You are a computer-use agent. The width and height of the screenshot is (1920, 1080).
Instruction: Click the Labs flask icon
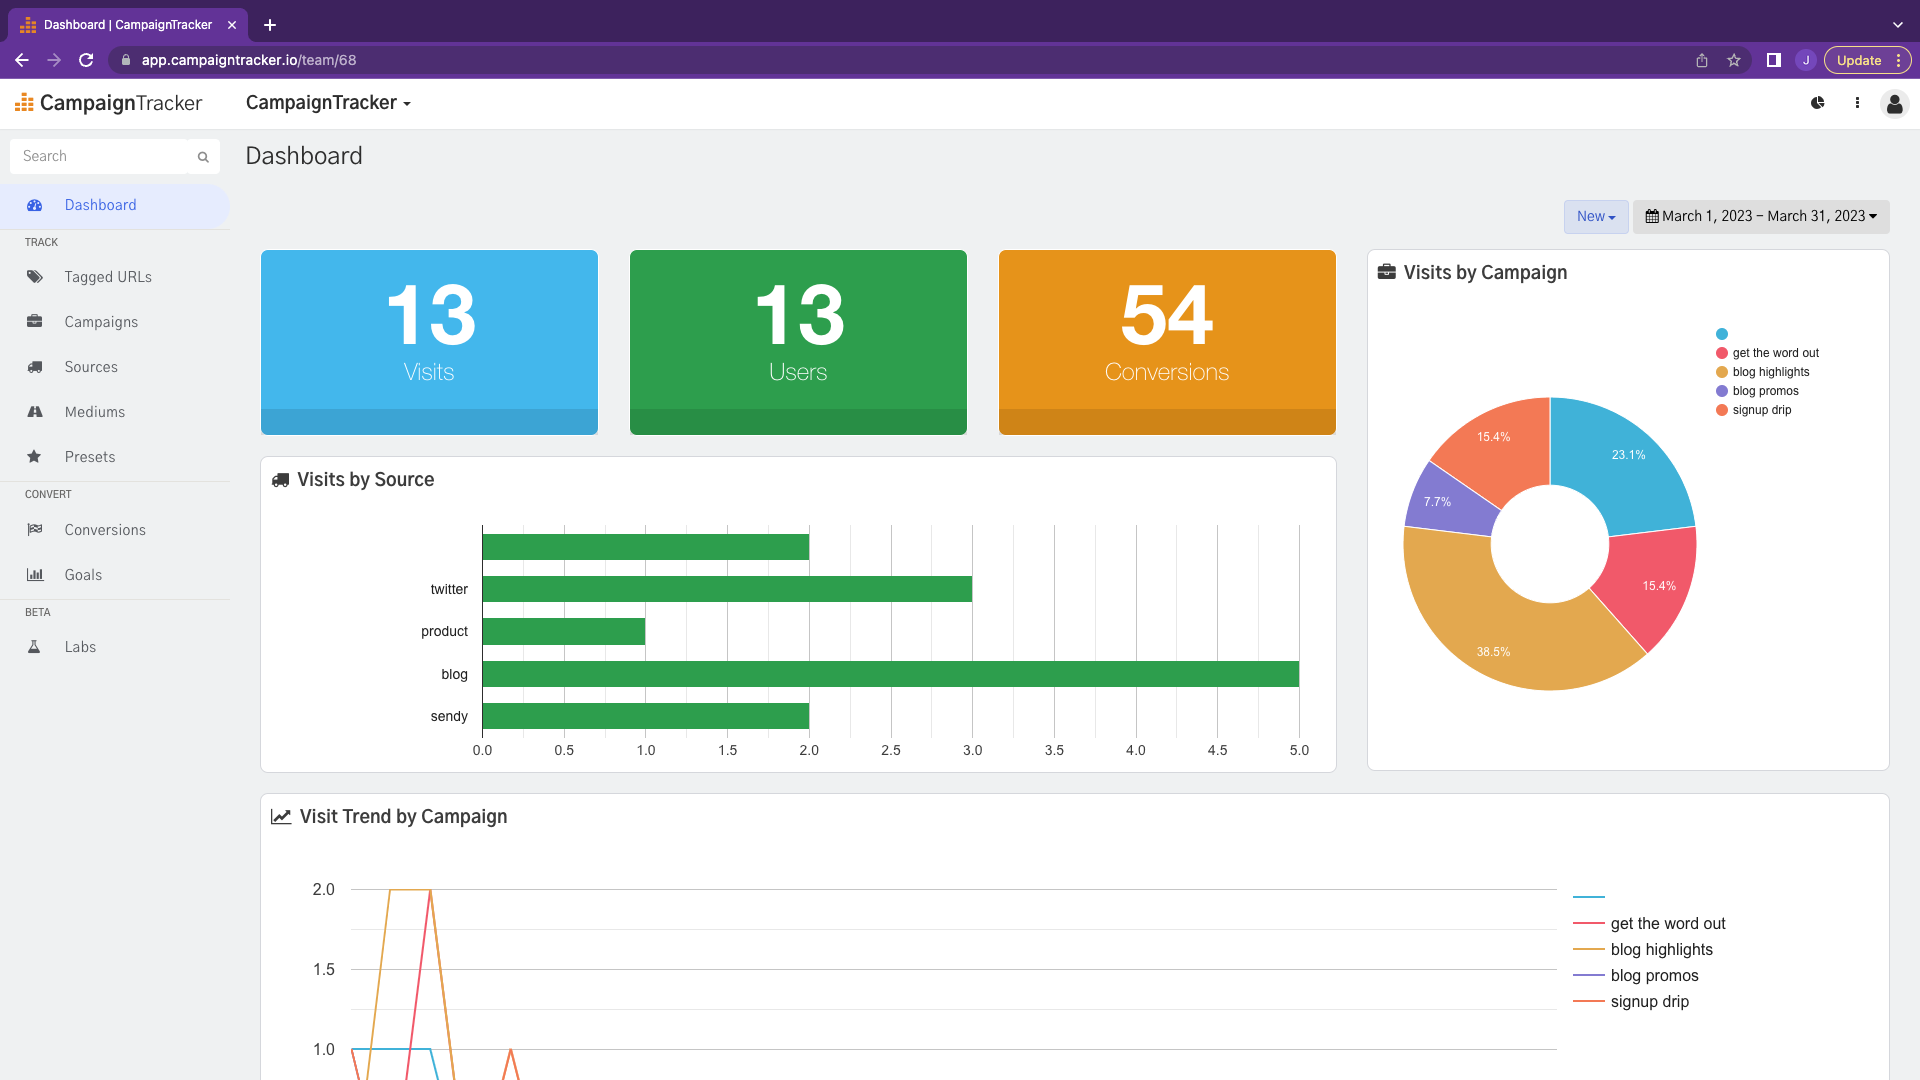(x=35, y=647)
